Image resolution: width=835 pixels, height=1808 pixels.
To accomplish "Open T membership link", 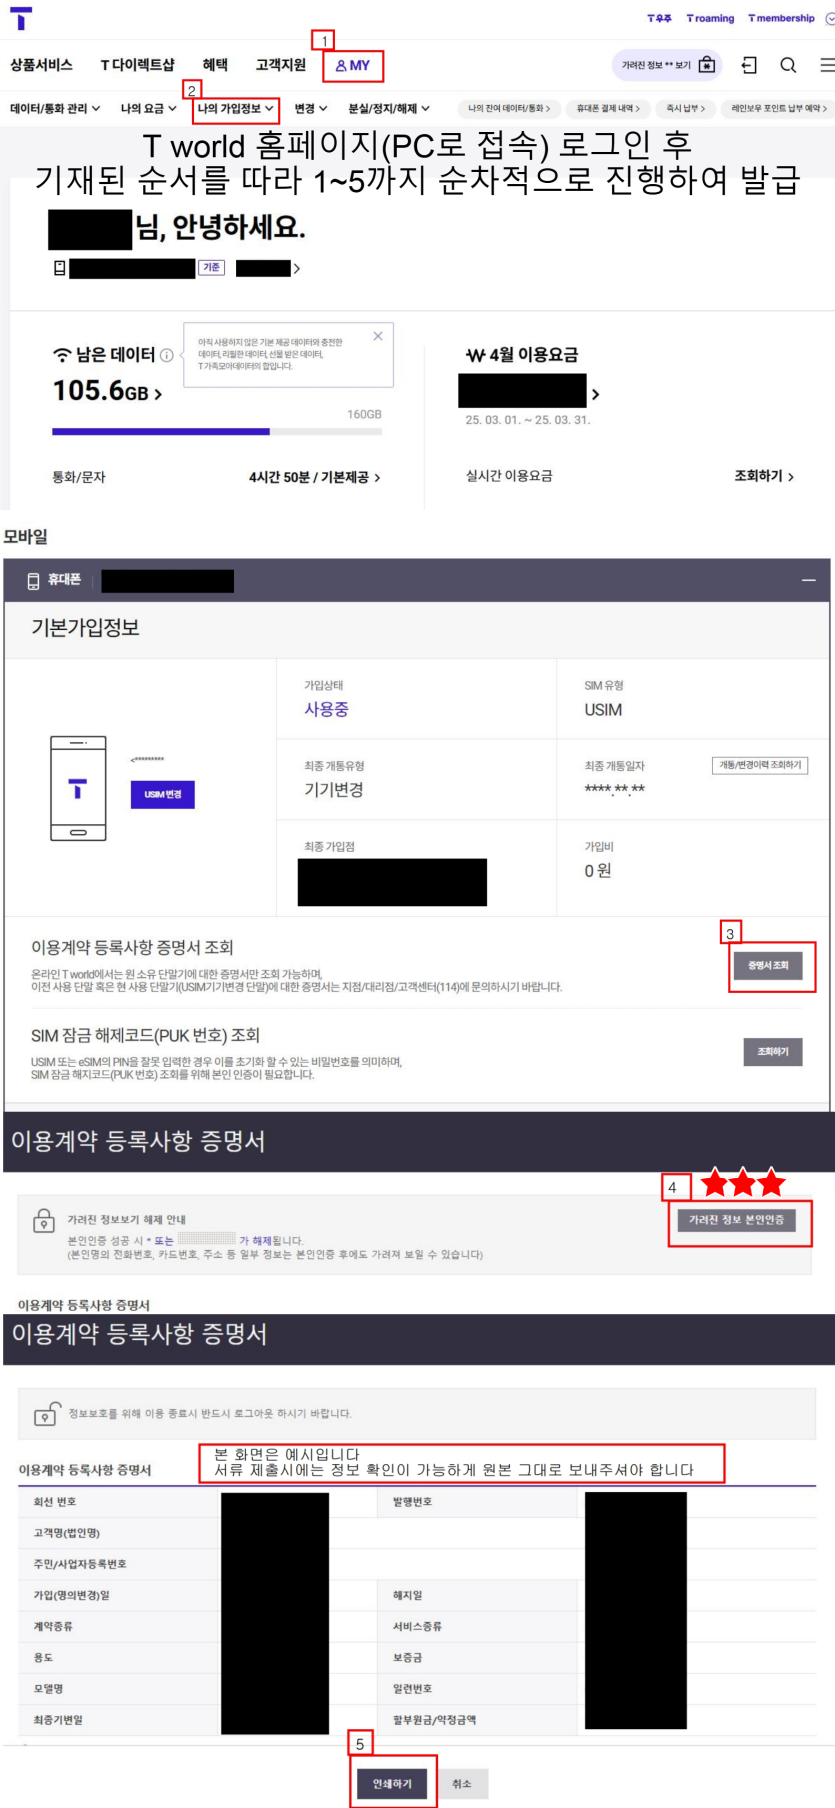I will 781,18.
